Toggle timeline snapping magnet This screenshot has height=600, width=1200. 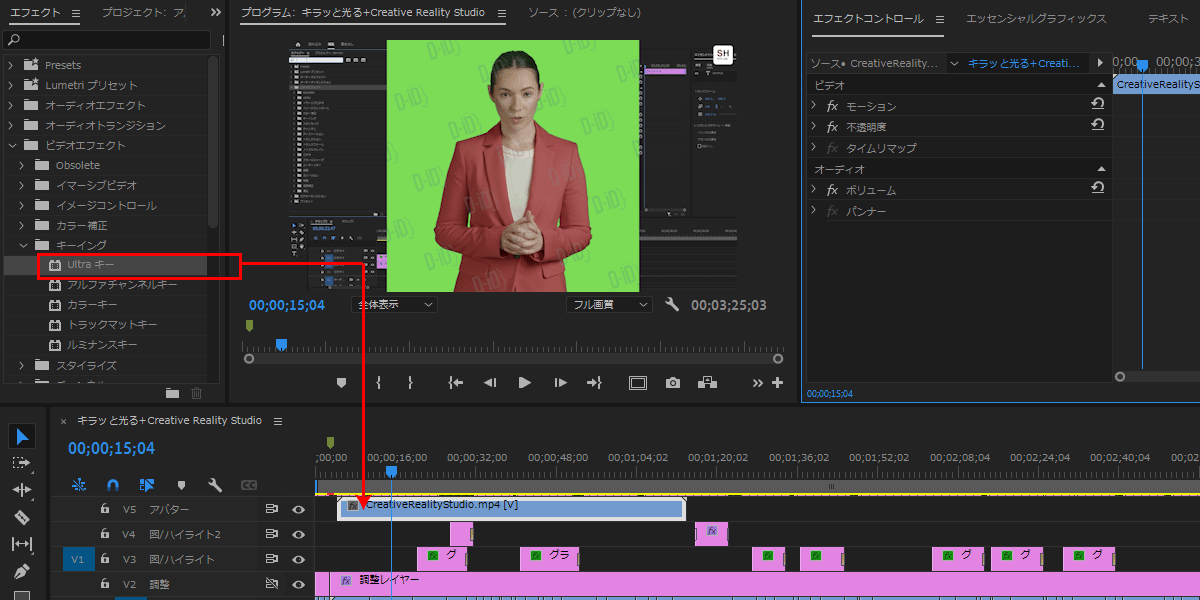(x=113, y=485)
